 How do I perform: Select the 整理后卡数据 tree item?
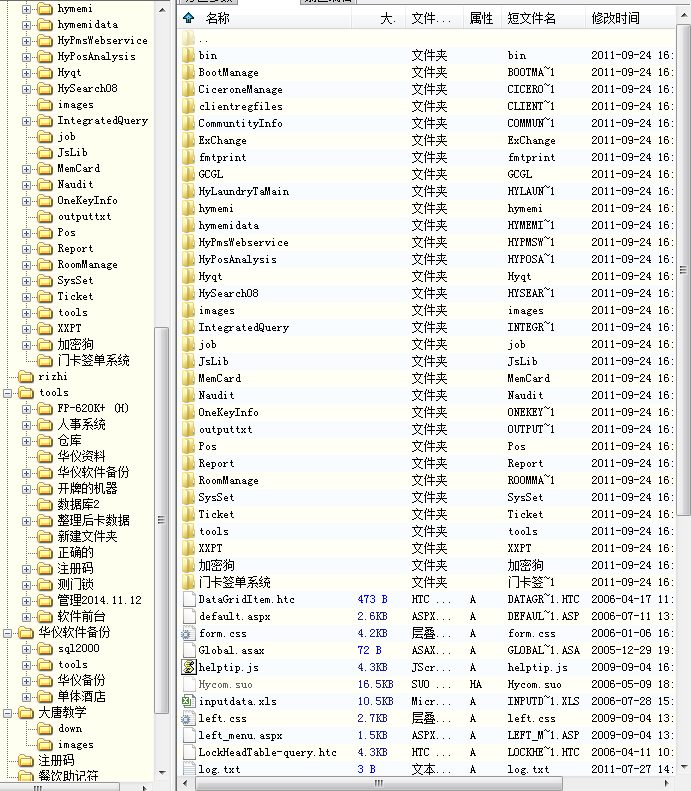coord(93,520)
